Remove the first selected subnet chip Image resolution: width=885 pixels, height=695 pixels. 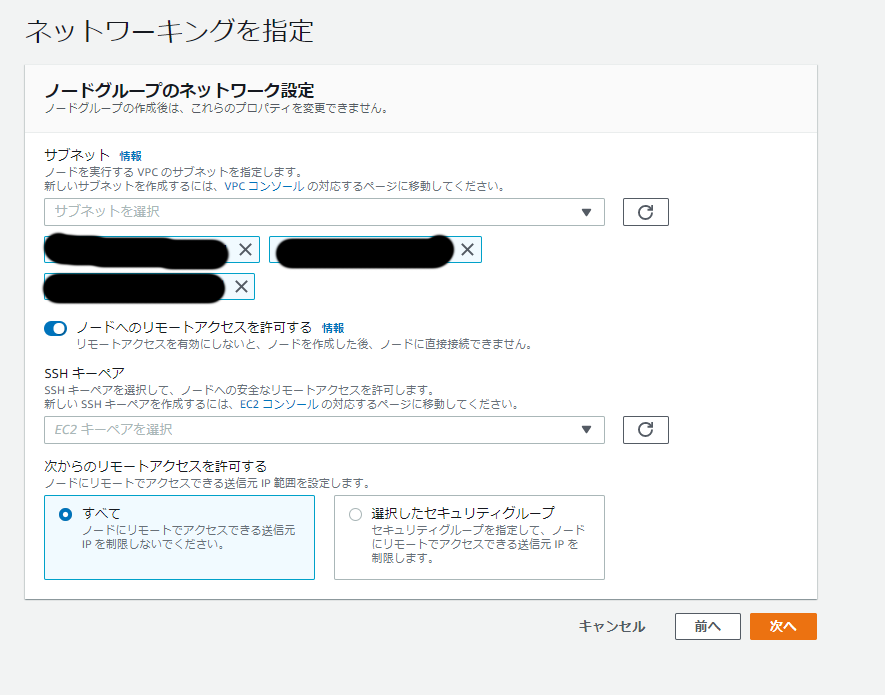245,250
